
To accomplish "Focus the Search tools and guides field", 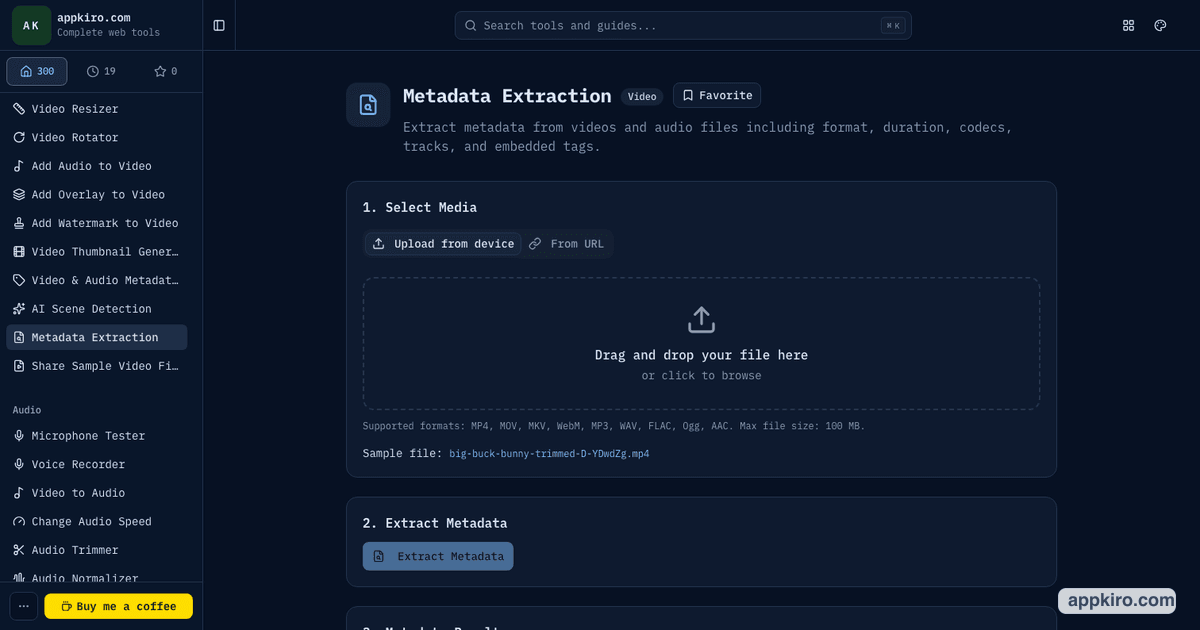I will 683,25.
